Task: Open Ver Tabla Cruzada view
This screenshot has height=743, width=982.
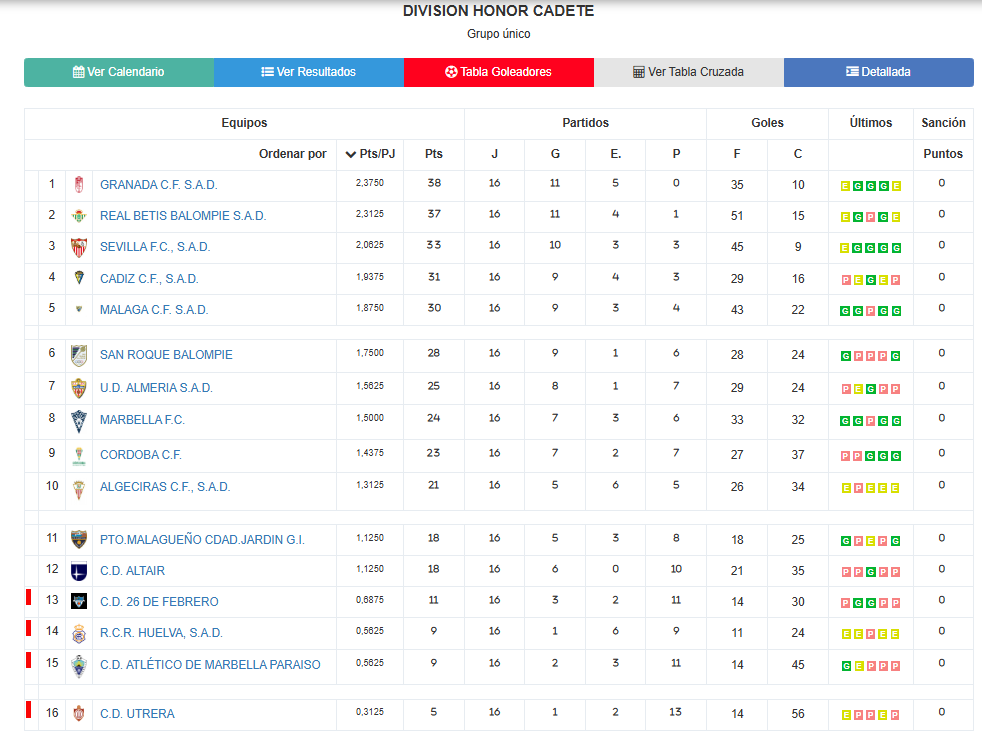Action: click(x=689, y=72)
